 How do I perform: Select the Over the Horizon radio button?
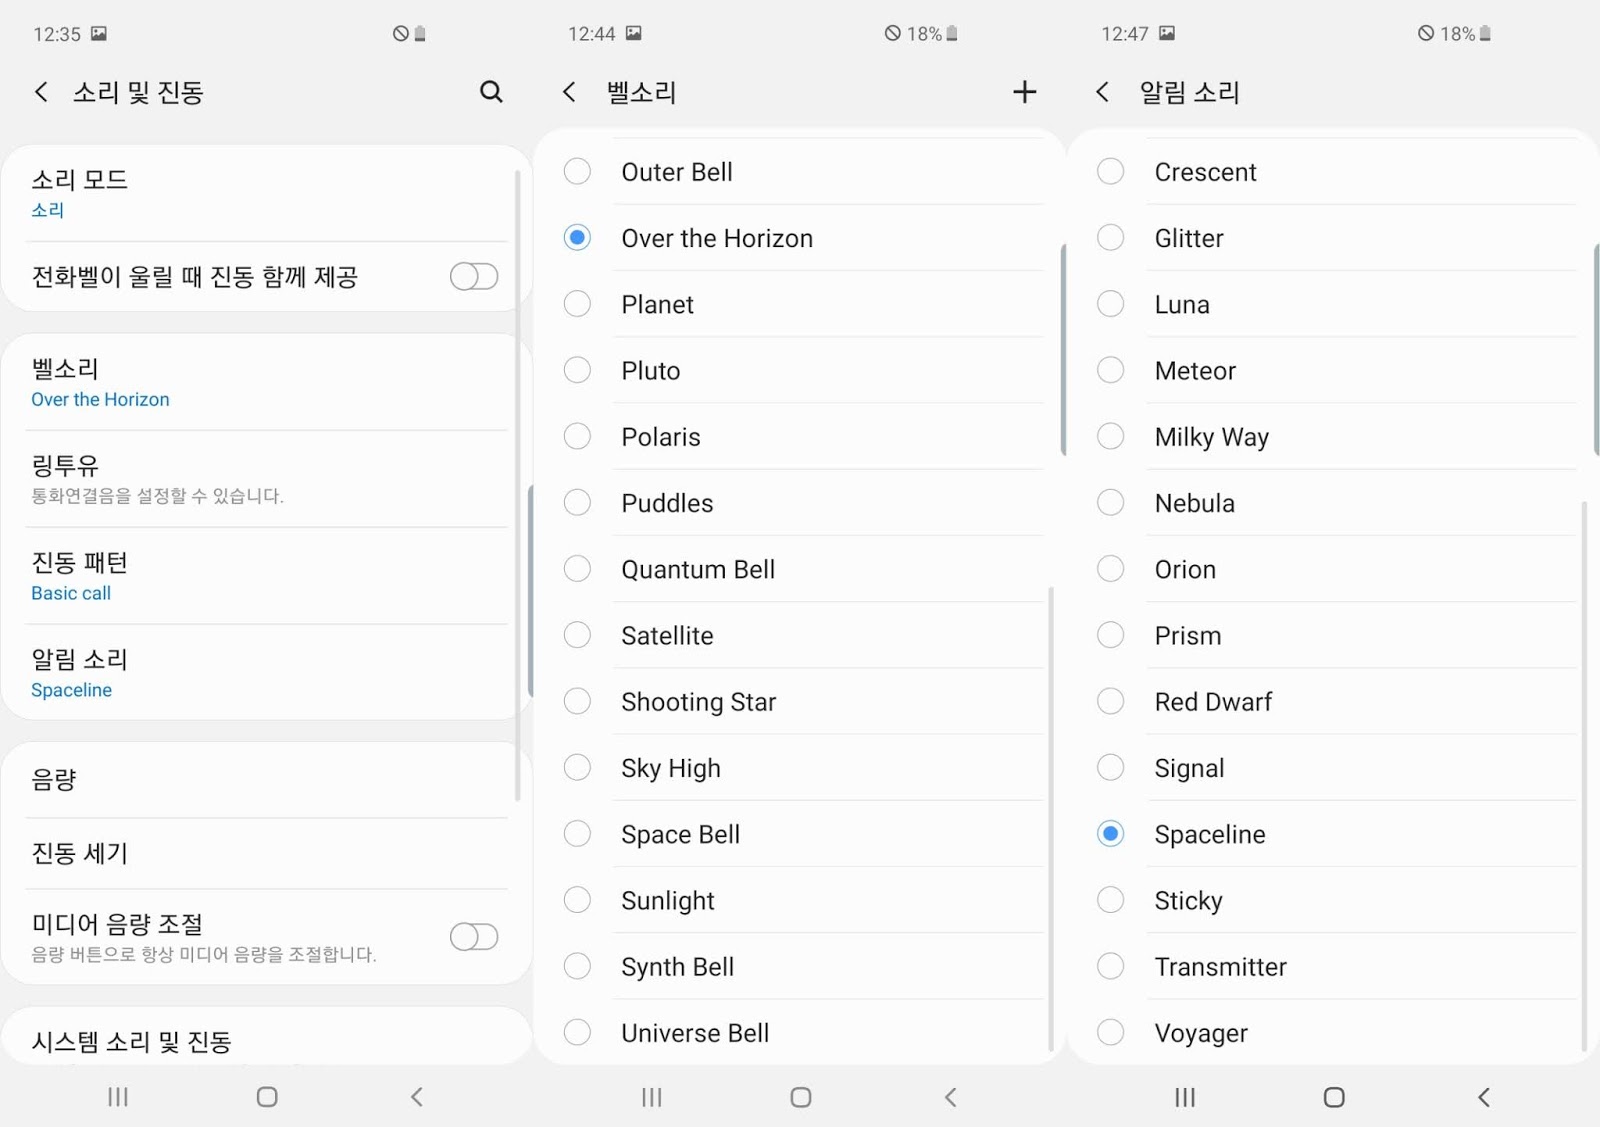(577, 237)
